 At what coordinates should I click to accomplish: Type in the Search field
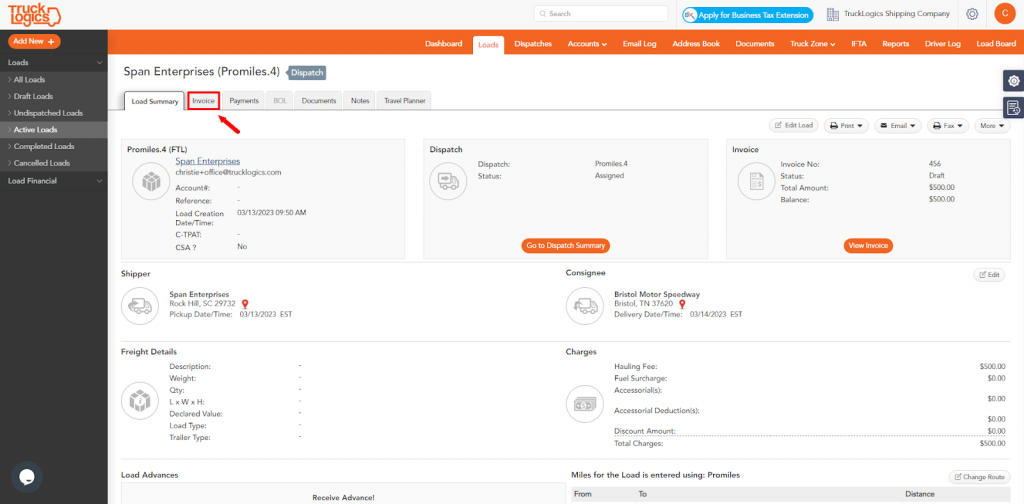point(601,14)
